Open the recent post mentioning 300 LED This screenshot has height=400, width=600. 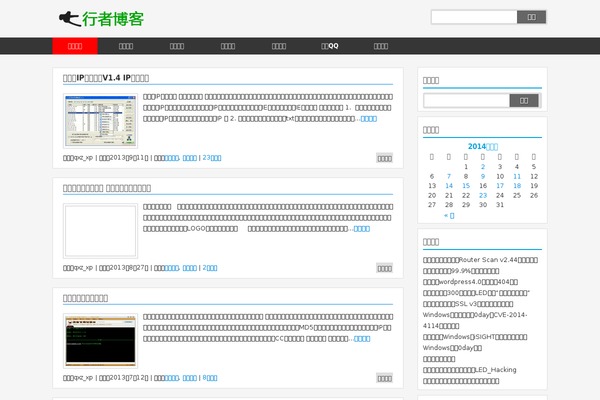pyautogui.click(x=476, y=293)
